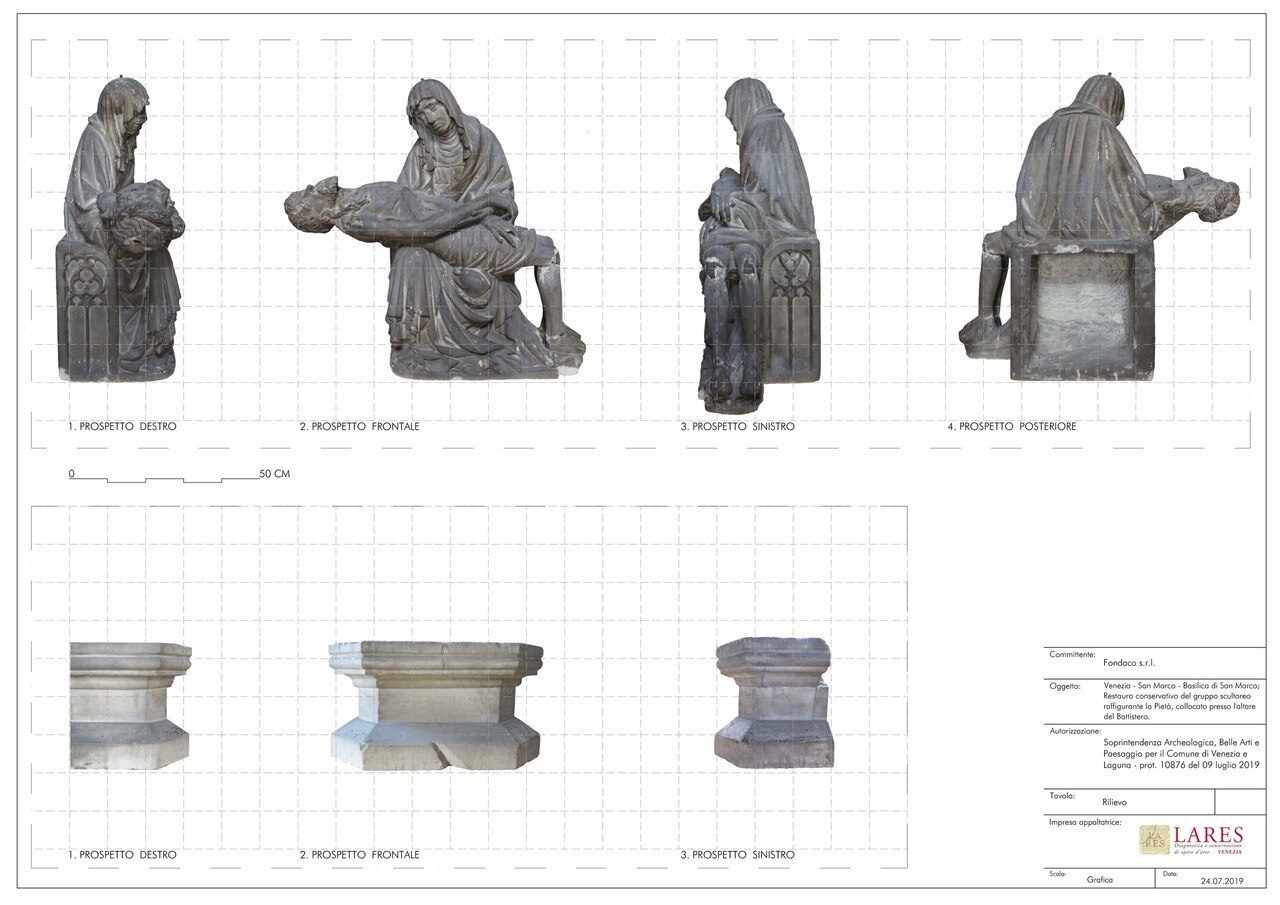Click the "4. PROSPETTO POSTERIORE" caption
Screen dimensions: 1280x905
tap(1012, 427)
